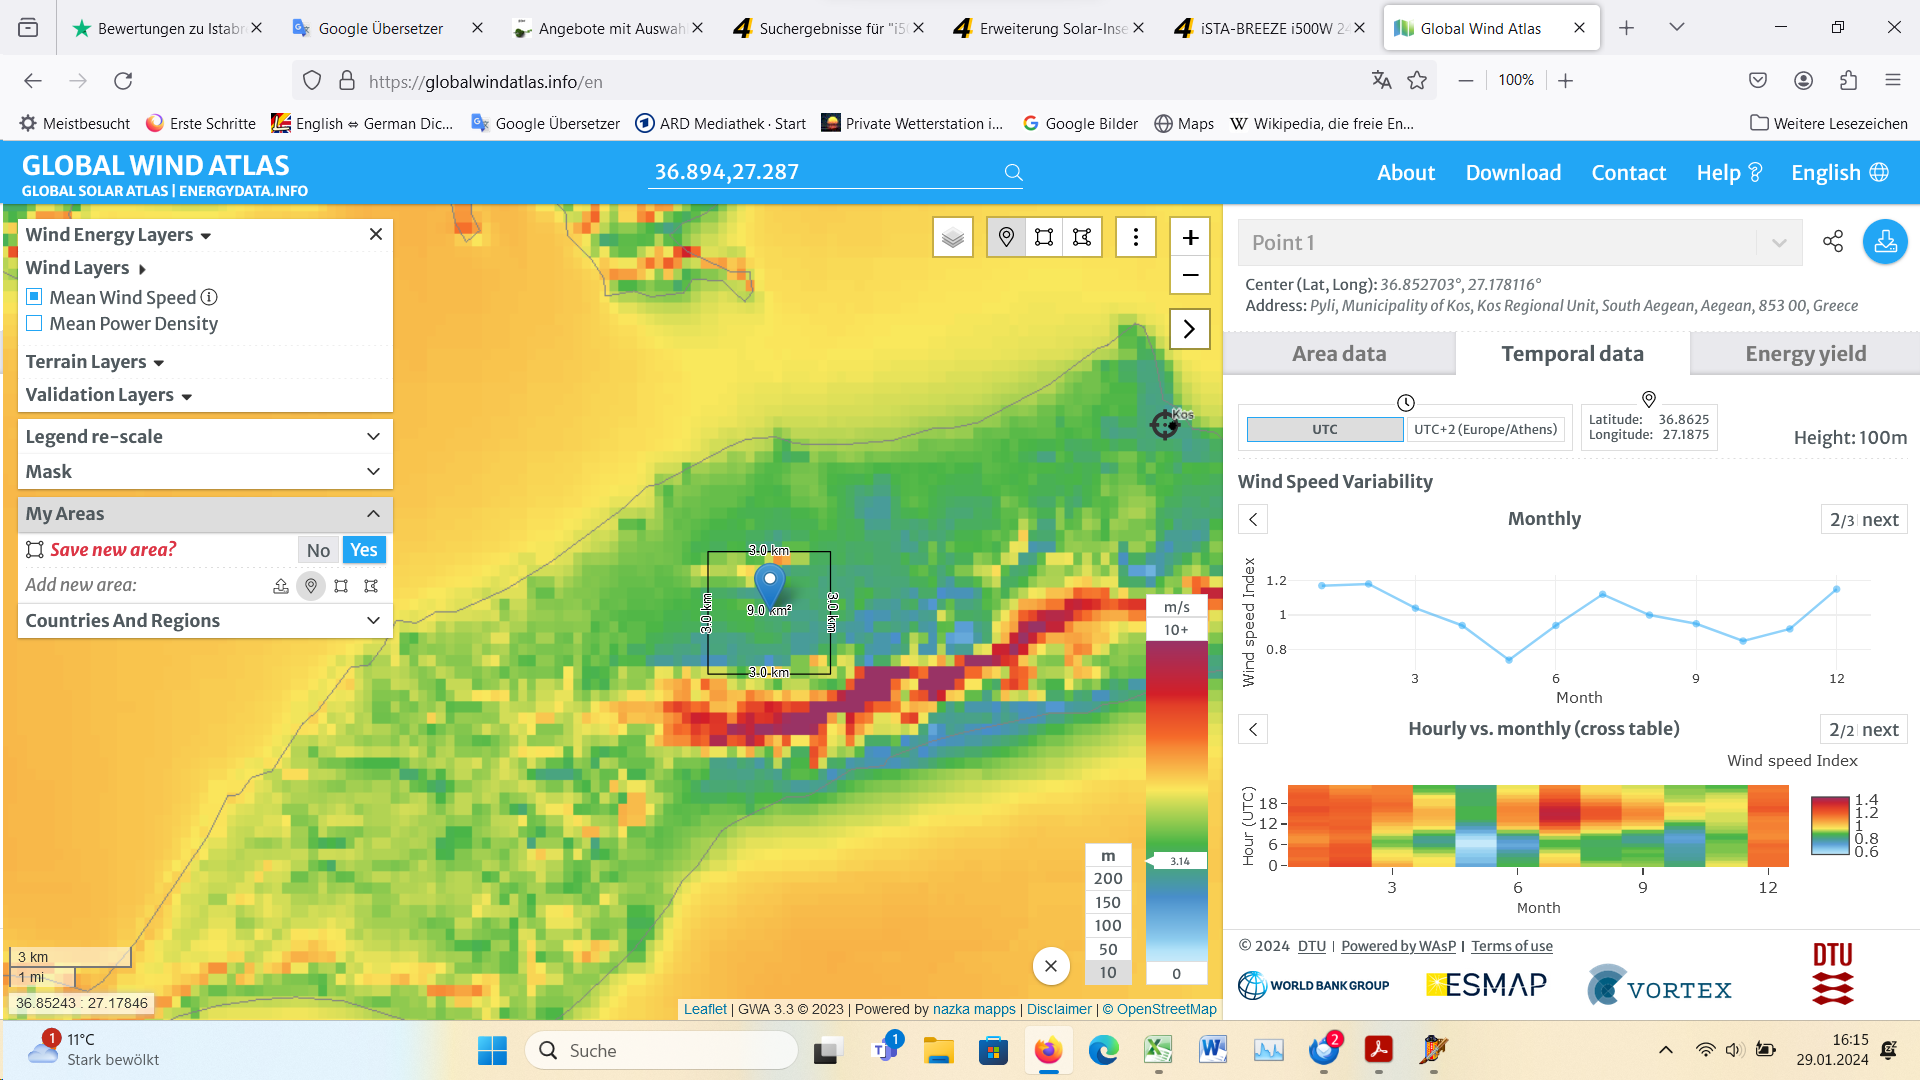The image size is (1920, 1080).
Task: Open the Point 1 dropdown
Action: (1778, 243)
